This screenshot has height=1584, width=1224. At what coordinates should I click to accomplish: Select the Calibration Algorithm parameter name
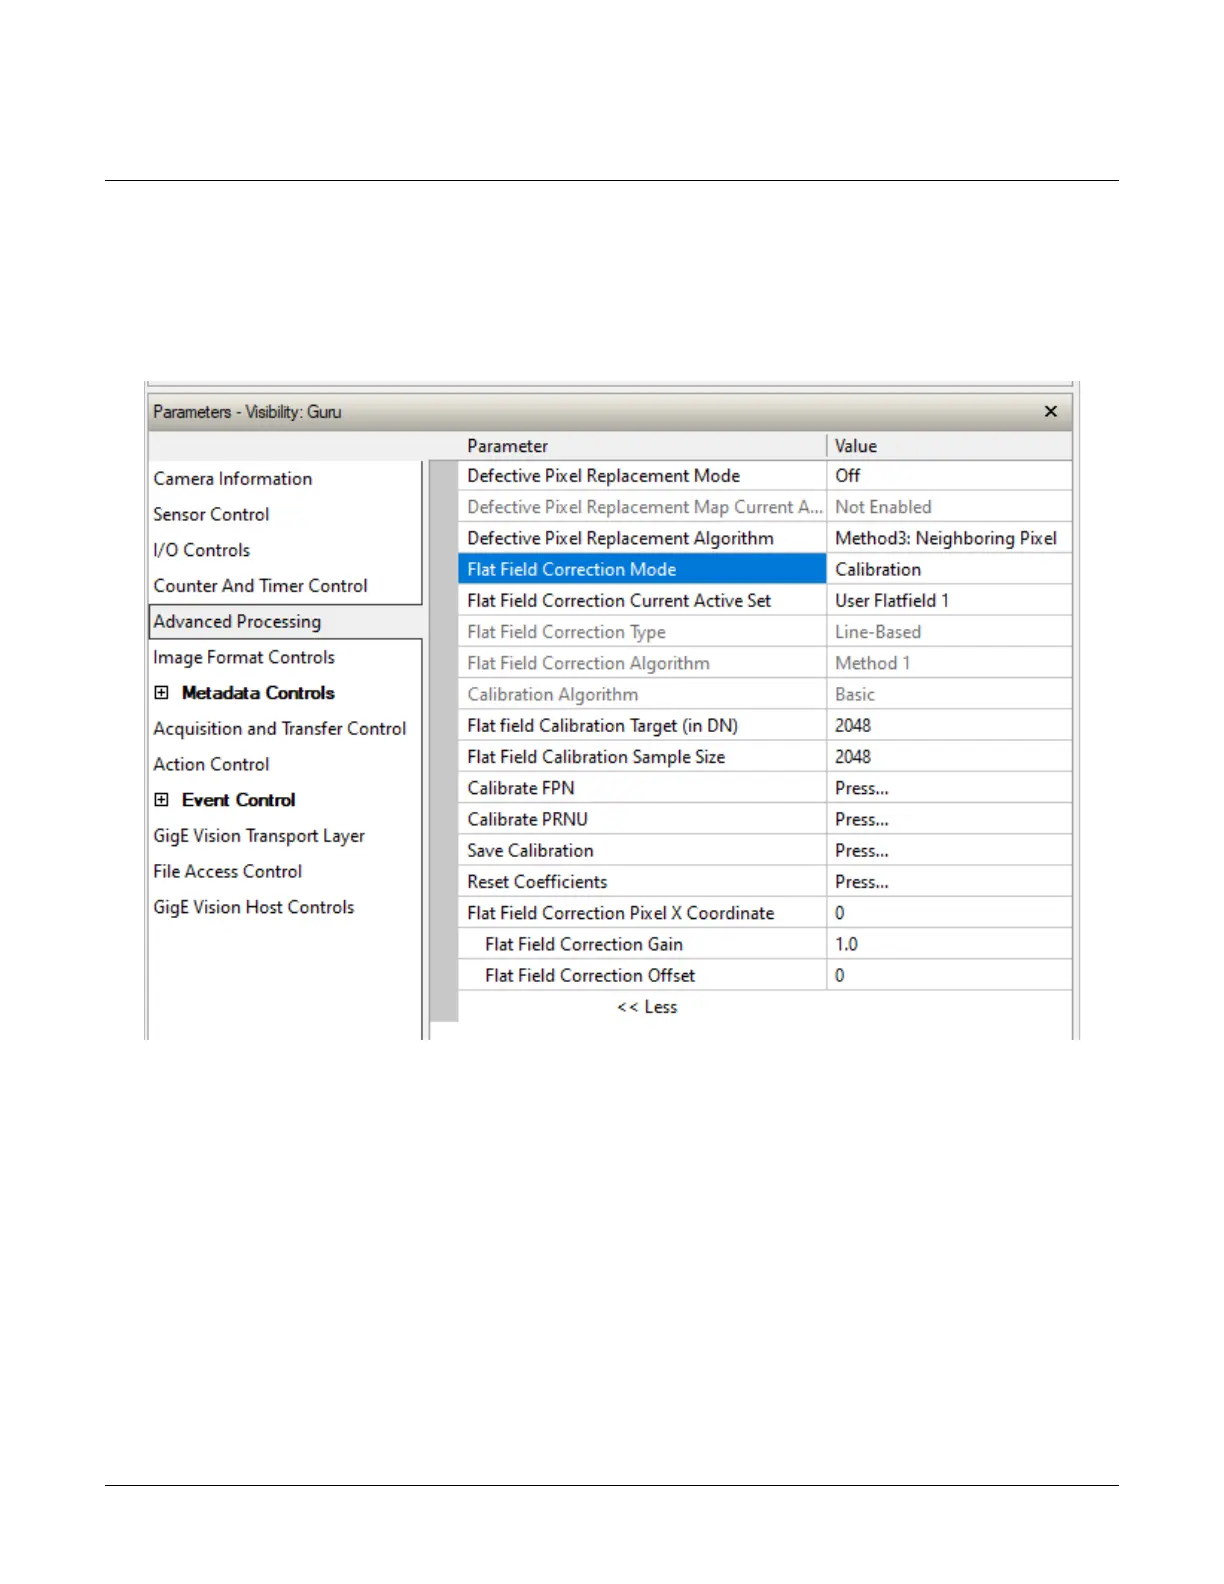(x=552, y=694)
